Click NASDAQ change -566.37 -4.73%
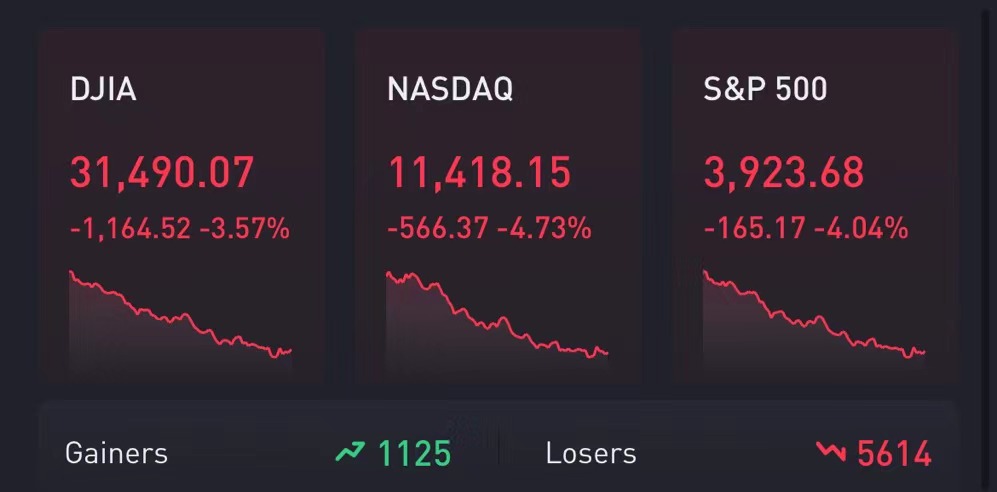Screen dimensions: 997x492 (x=490, y=228)
